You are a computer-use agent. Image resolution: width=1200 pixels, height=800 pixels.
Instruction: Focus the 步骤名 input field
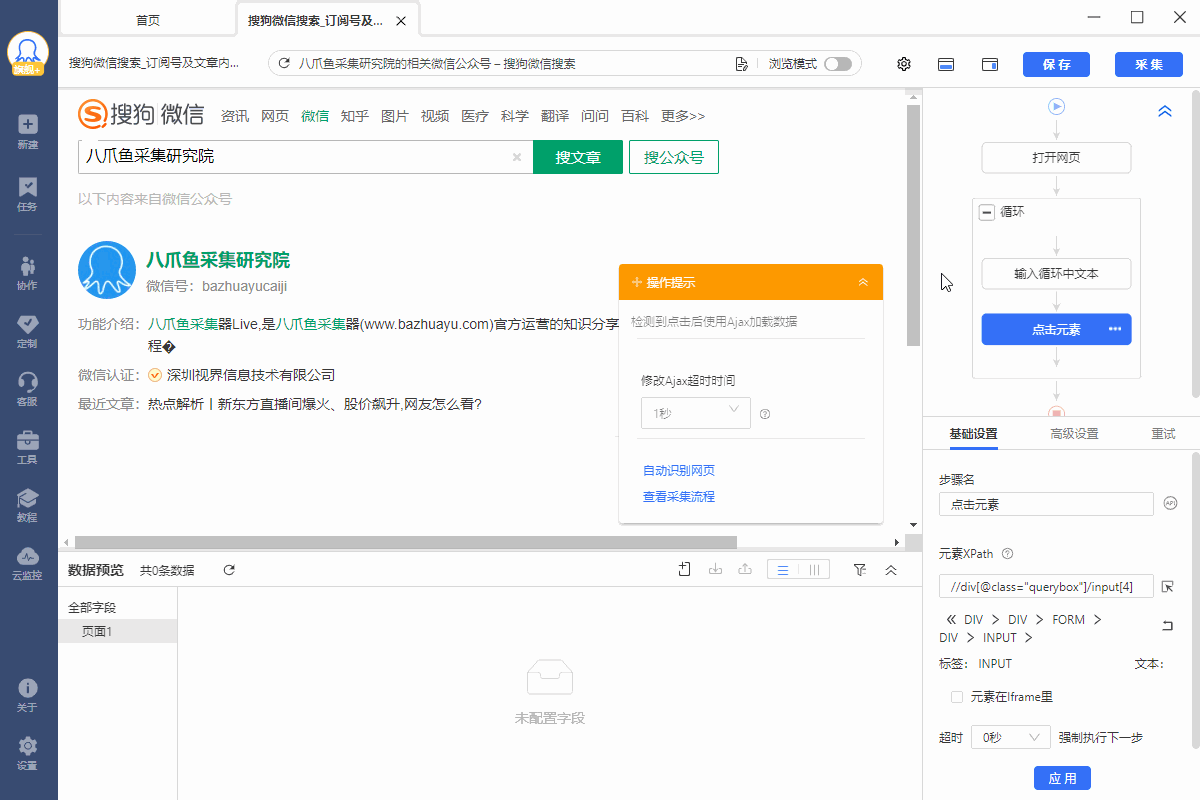[1046, 504]
